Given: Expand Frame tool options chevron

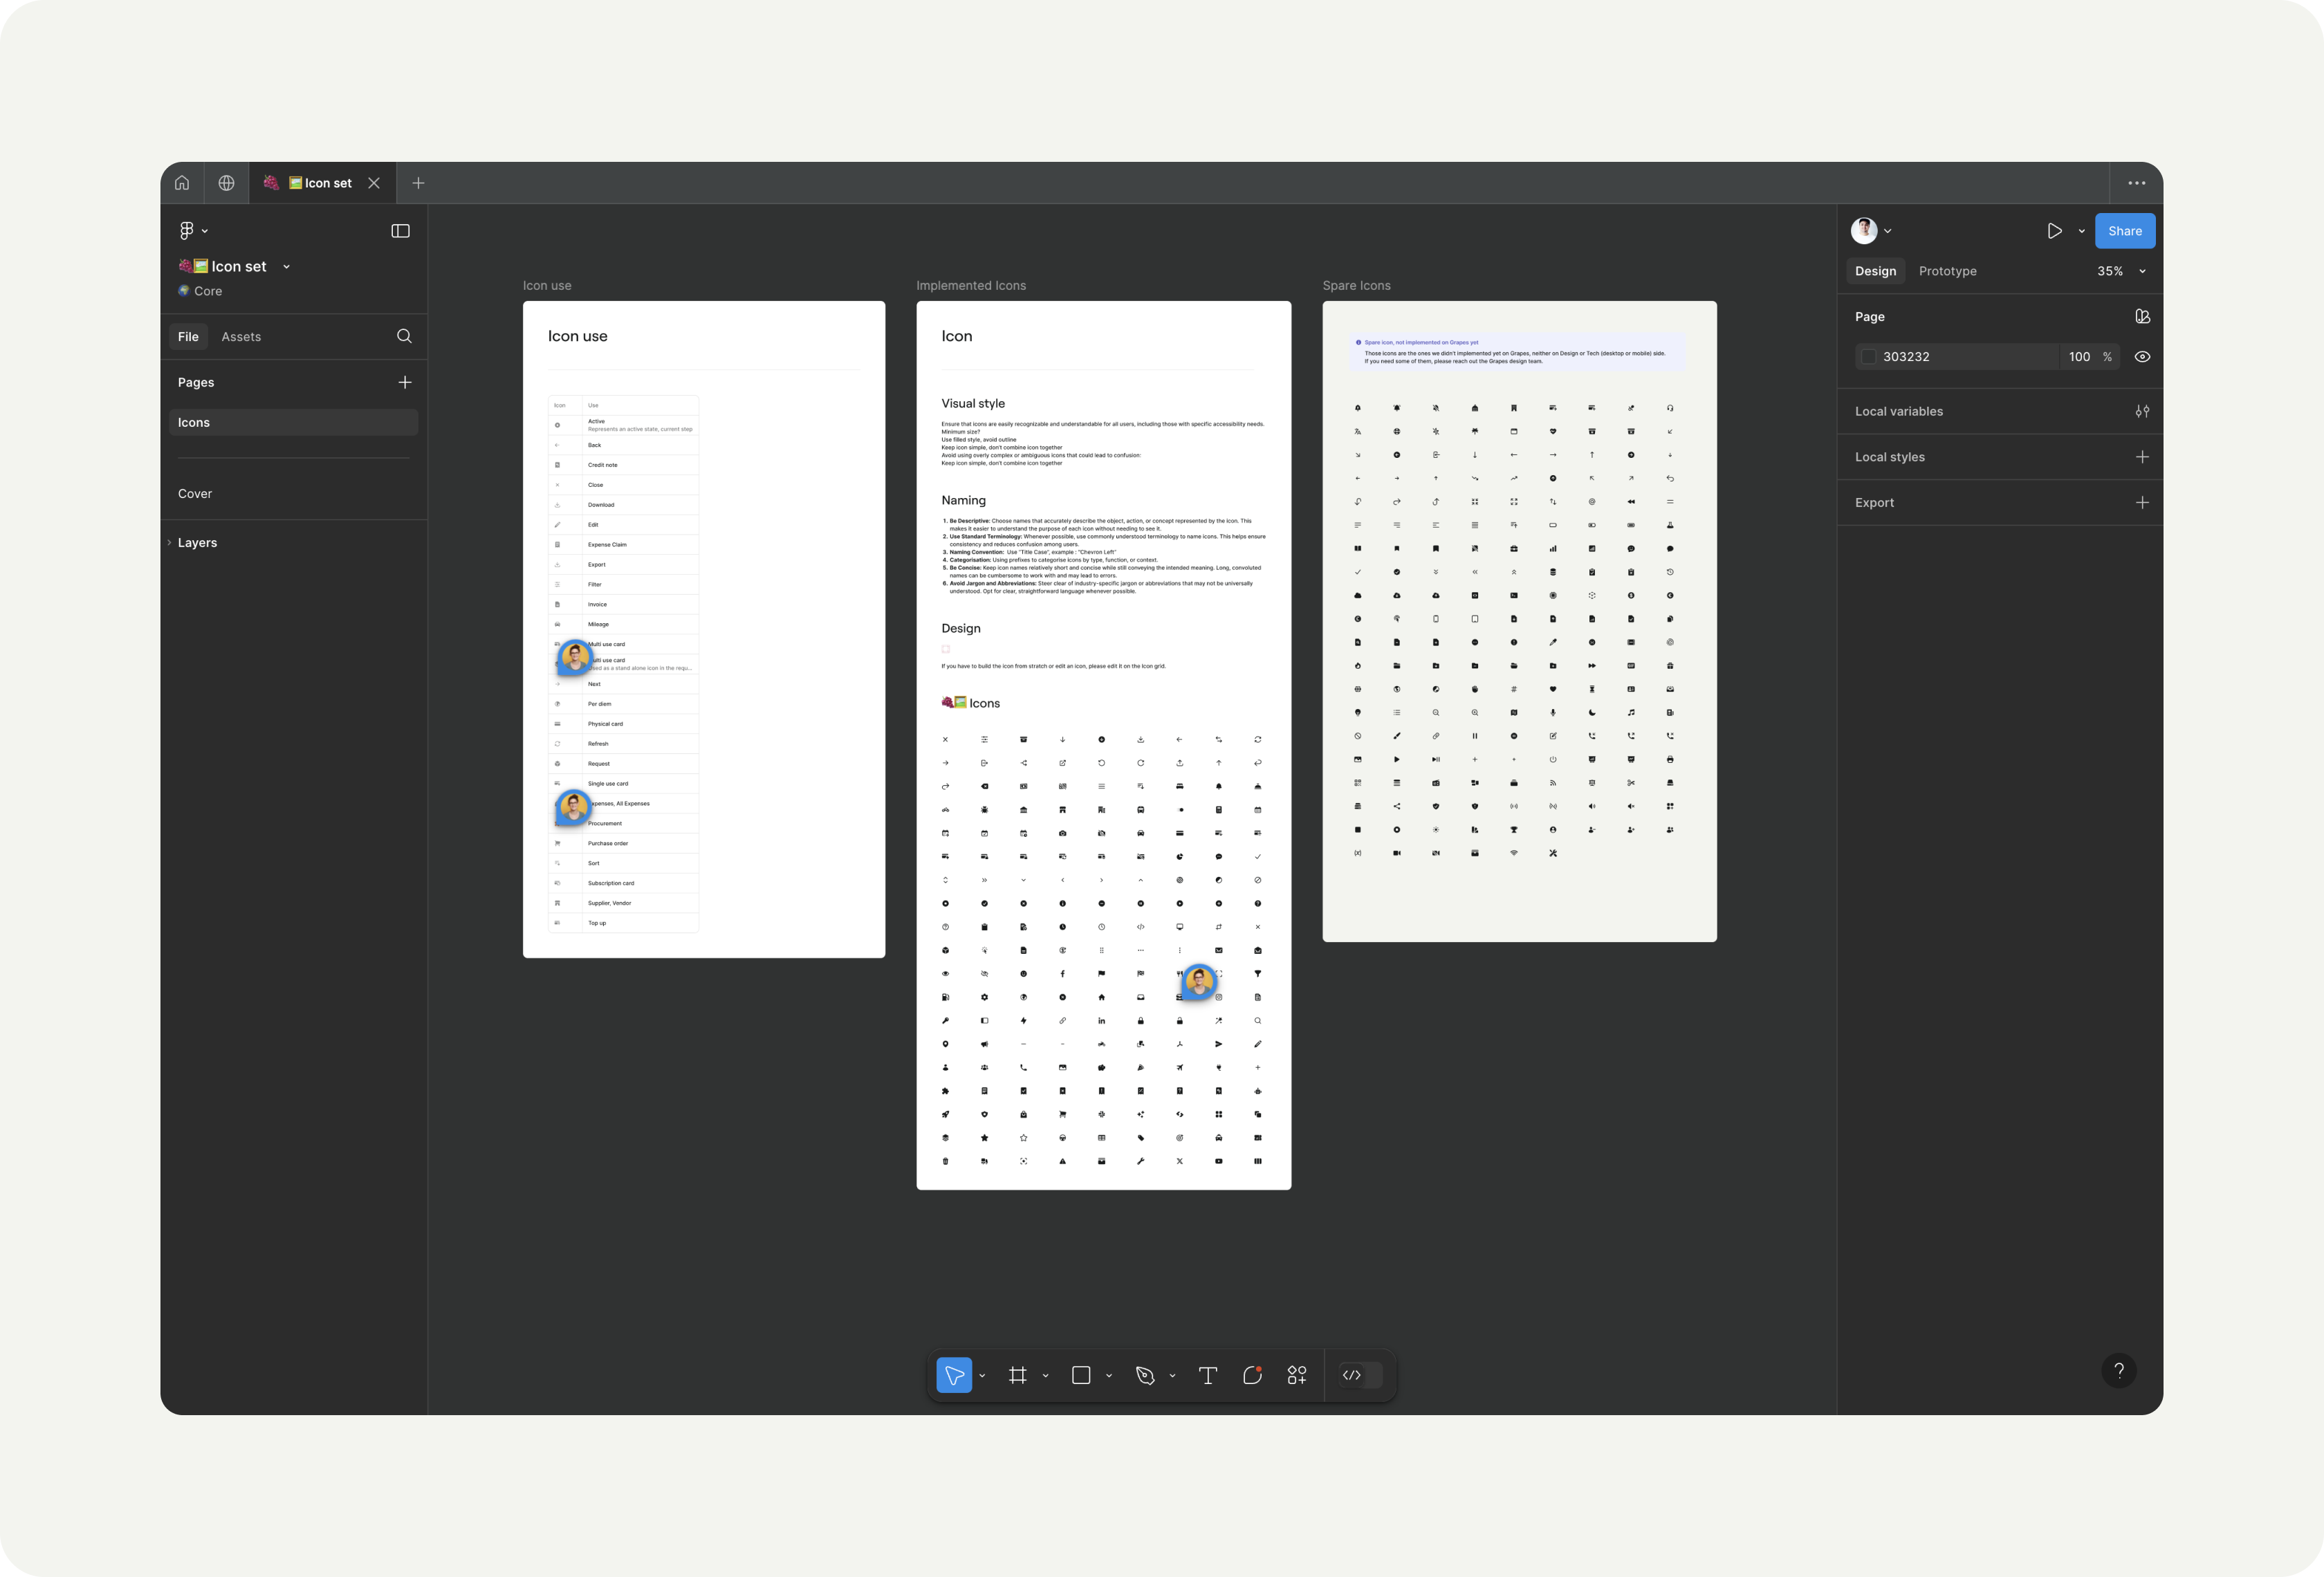Looking at the screenshot, I should click(1046, 1376).
